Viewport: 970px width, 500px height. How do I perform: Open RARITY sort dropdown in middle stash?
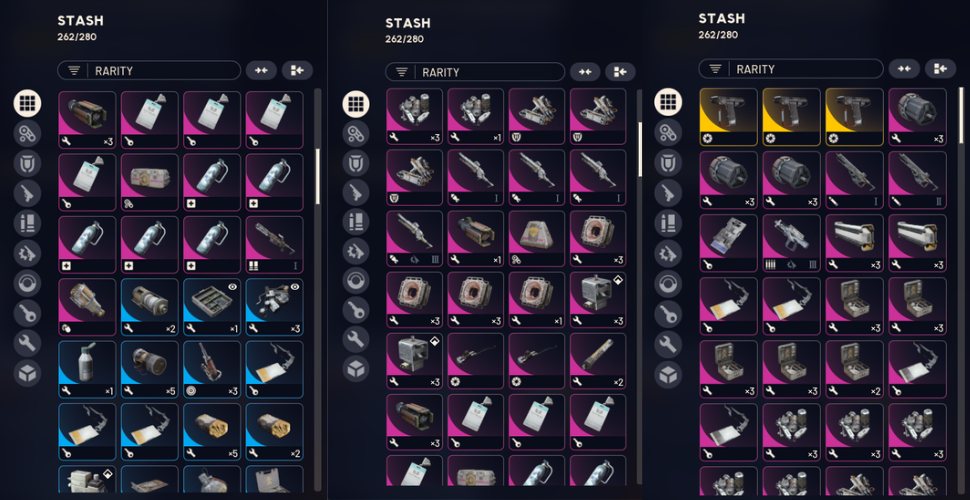coord(475,72)
